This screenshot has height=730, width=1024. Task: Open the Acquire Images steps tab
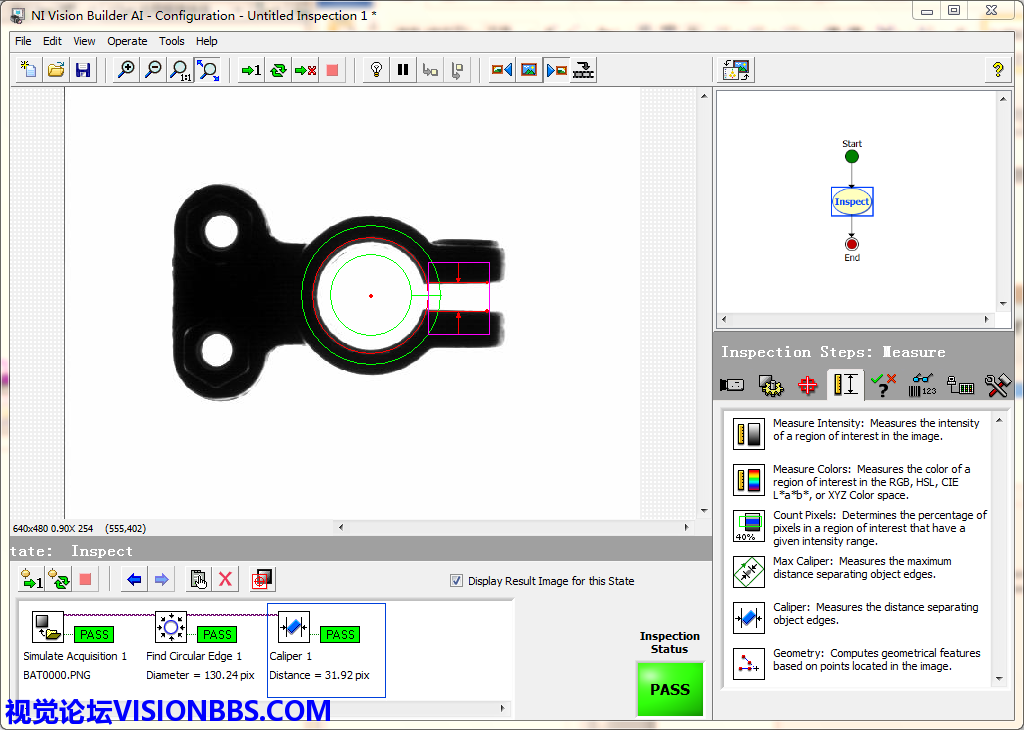[x=732, y=385]
